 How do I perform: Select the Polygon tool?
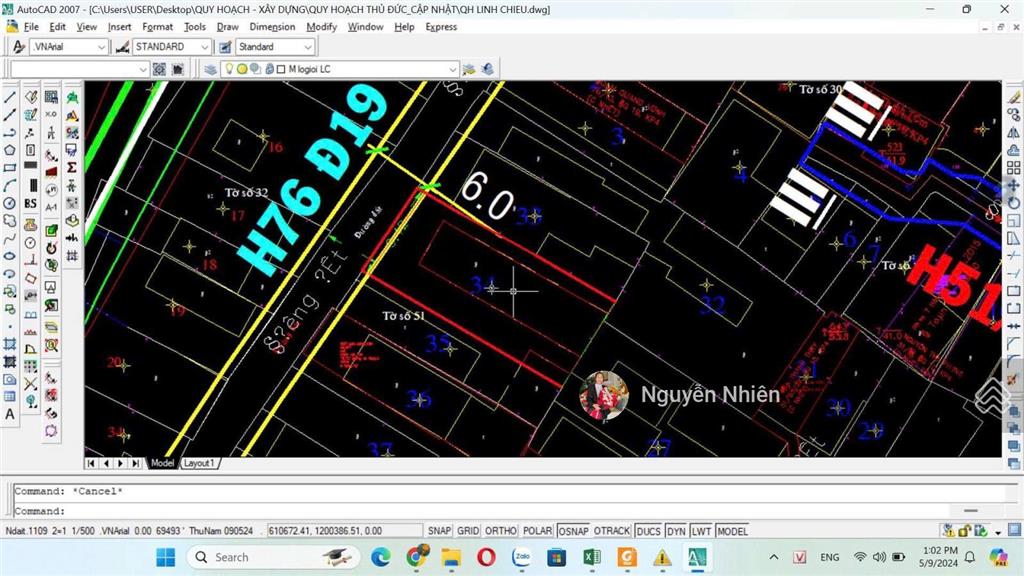pyautogui.click(x=10, y=150)
